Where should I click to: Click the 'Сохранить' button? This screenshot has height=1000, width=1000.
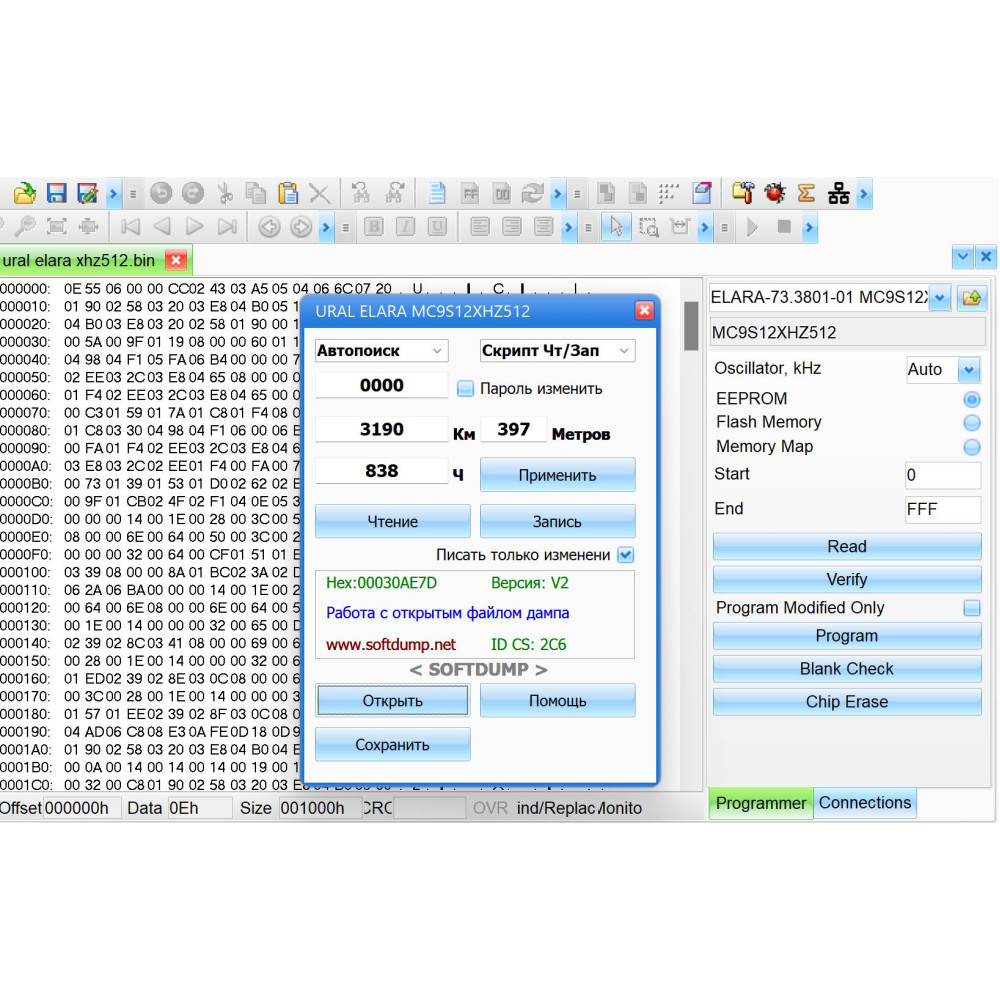(392, 745)
